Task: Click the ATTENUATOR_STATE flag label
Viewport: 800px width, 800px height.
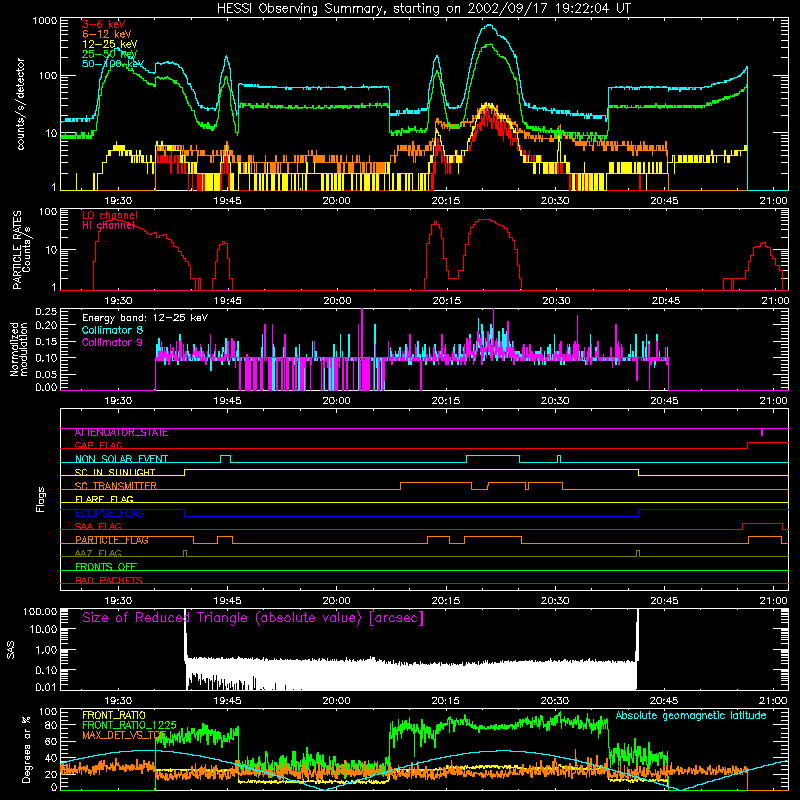Action: coord(121,433)
